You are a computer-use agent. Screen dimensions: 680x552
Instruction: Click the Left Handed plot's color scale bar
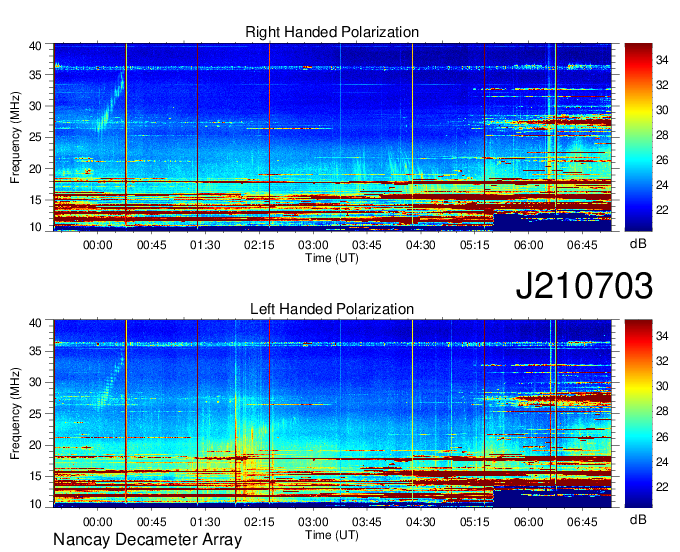(638, 414)
